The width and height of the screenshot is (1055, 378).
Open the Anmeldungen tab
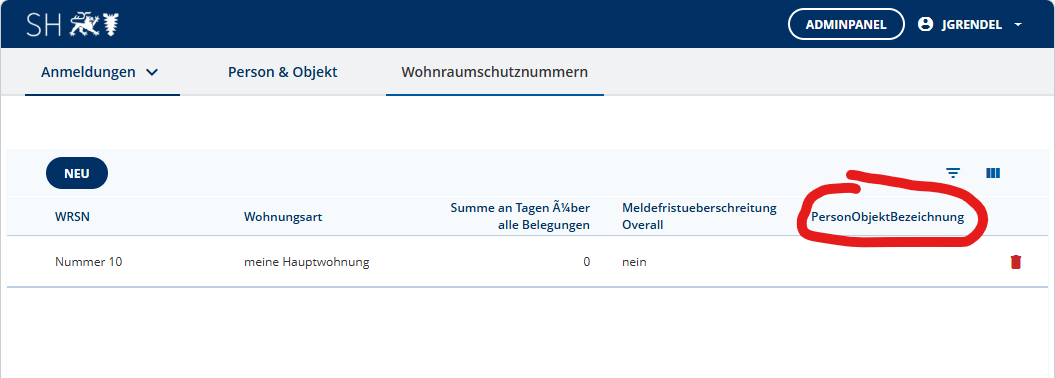[x=102, y=72]
